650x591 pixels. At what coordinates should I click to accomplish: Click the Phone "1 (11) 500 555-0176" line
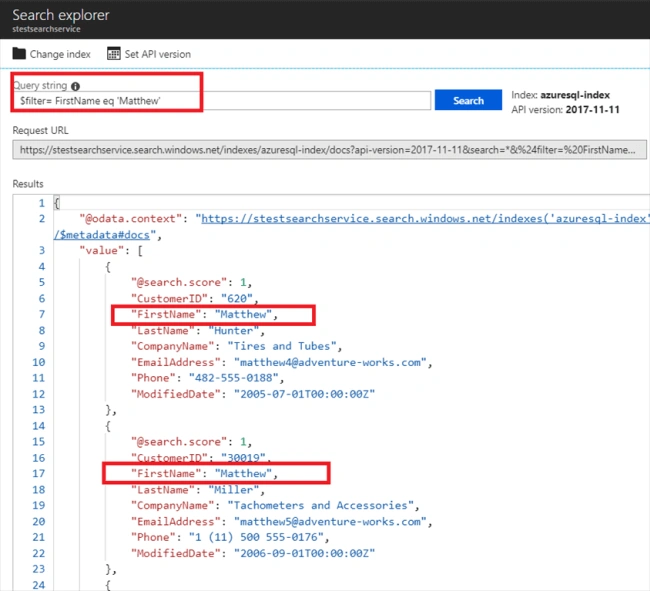pos(230,537)
